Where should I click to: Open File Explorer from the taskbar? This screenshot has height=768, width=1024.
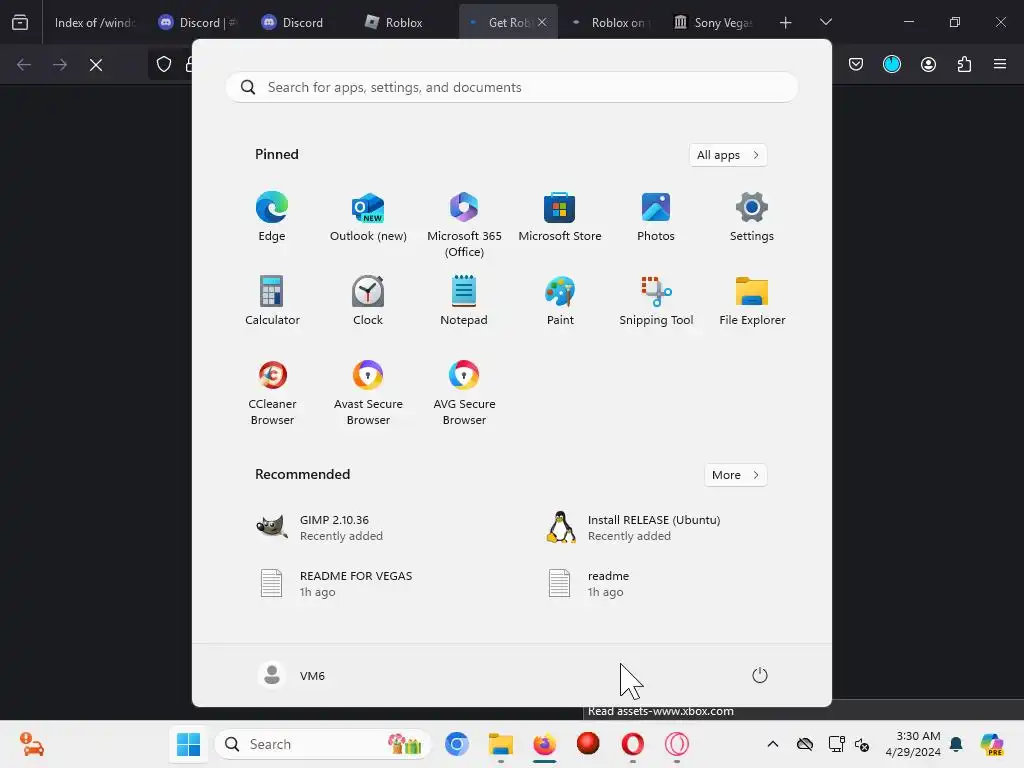501,744
